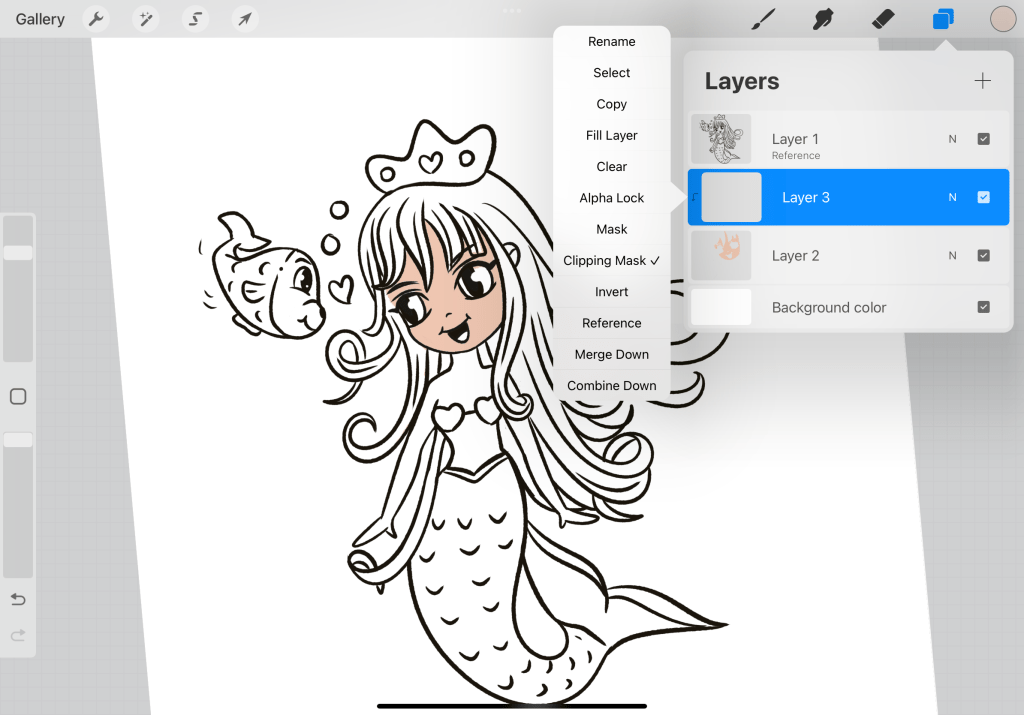Hide Layer 1 using its visibility checkbox
Image resolution: width=1024 pixels, height=715 pixels.
(983, 139)
